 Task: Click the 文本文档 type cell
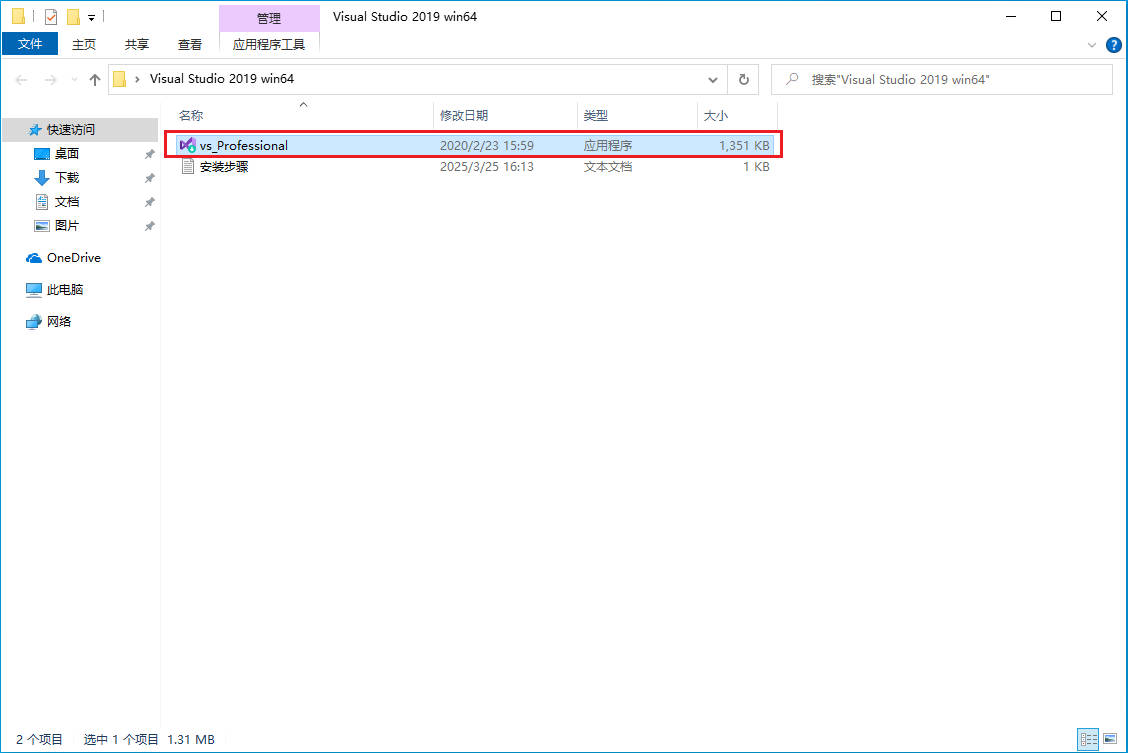(x=608, y=167)
